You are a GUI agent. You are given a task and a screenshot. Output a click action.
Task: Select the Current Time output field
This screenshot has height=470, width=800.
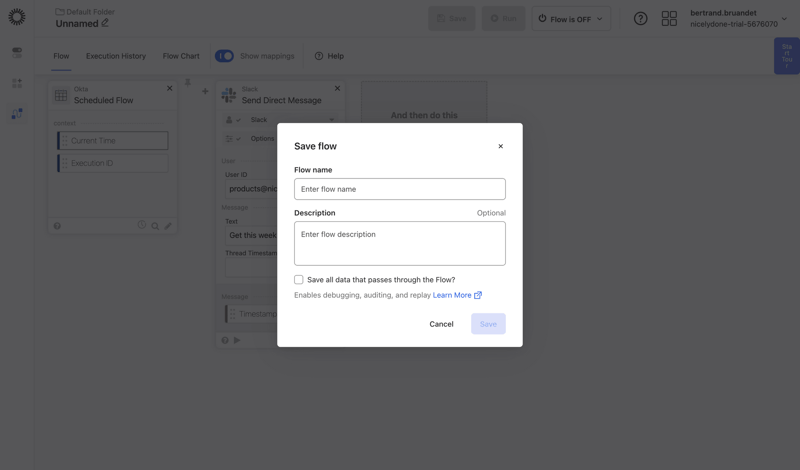(113, 141)
